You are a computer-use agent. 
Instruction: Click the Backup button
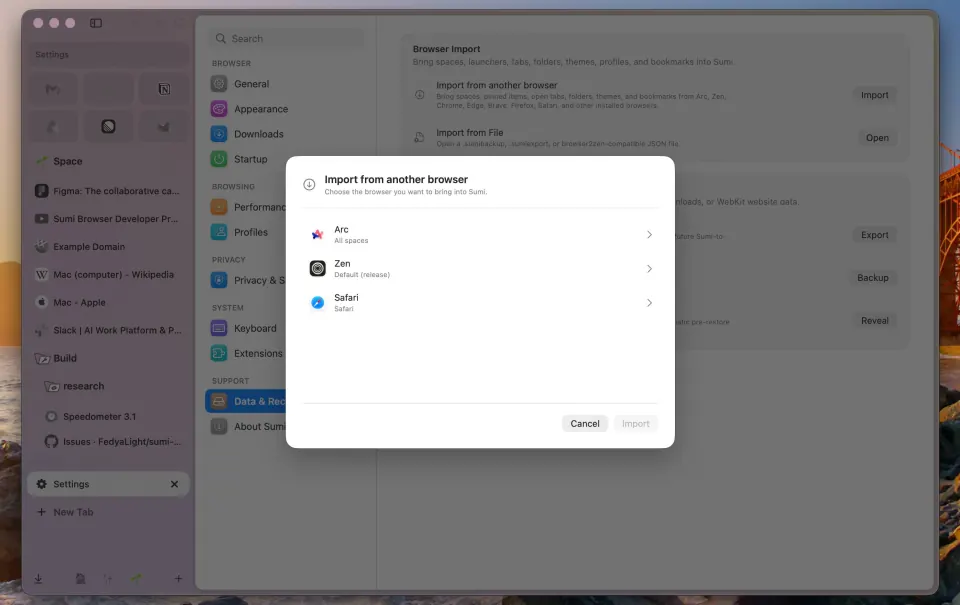point(872,278)
